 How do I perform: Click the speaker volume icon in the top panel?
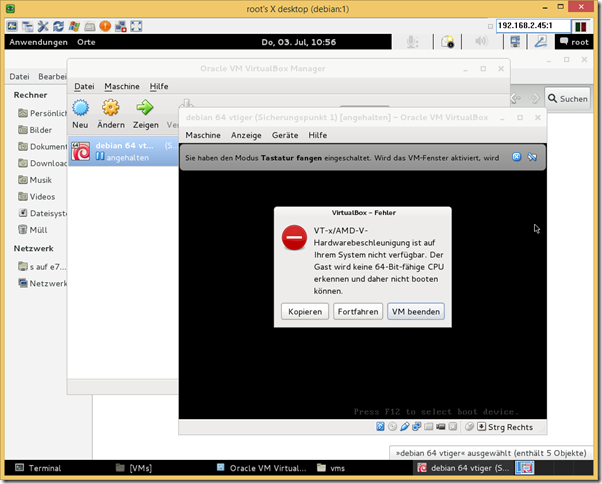coord(481,41)
